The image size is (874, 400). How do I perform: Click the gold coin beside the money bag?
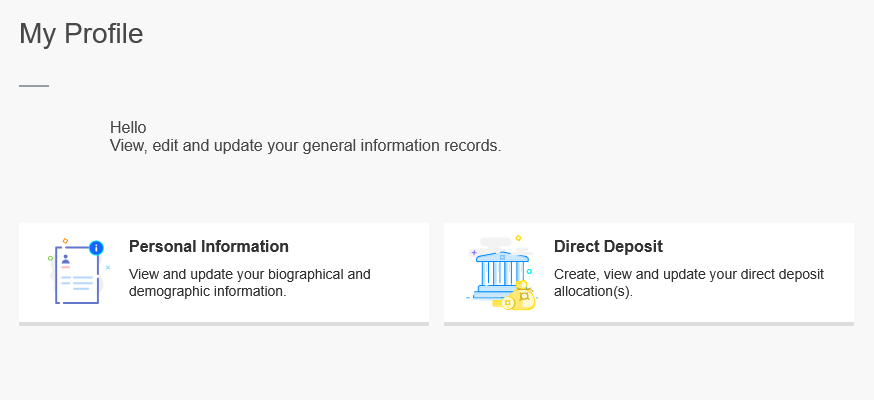tap(508, 302)
